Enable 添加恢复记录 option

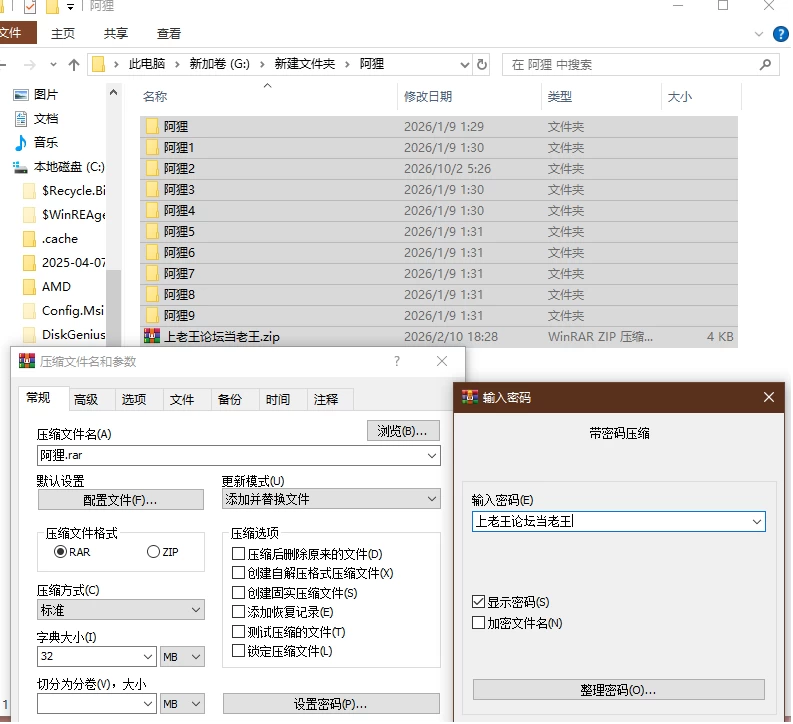(x=238, y=612)
